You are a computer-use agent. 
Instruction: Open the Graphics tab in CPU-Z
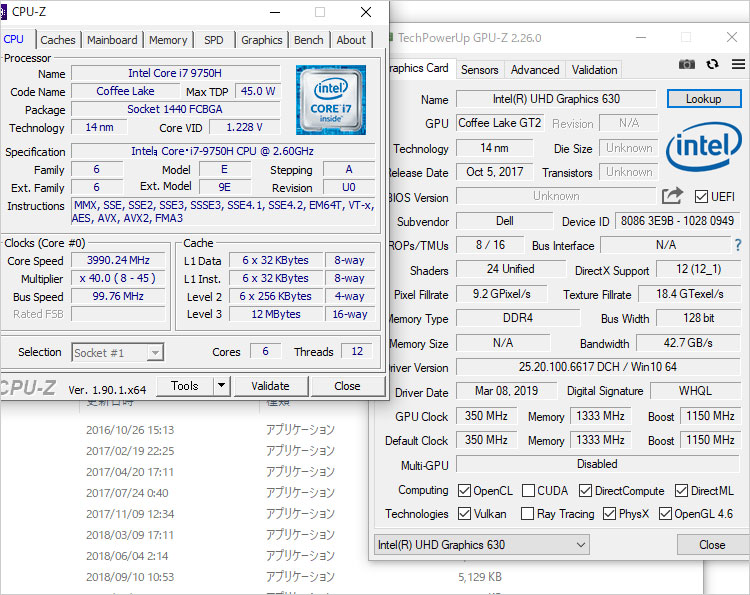pyautogui.click(x=261, y=40)
